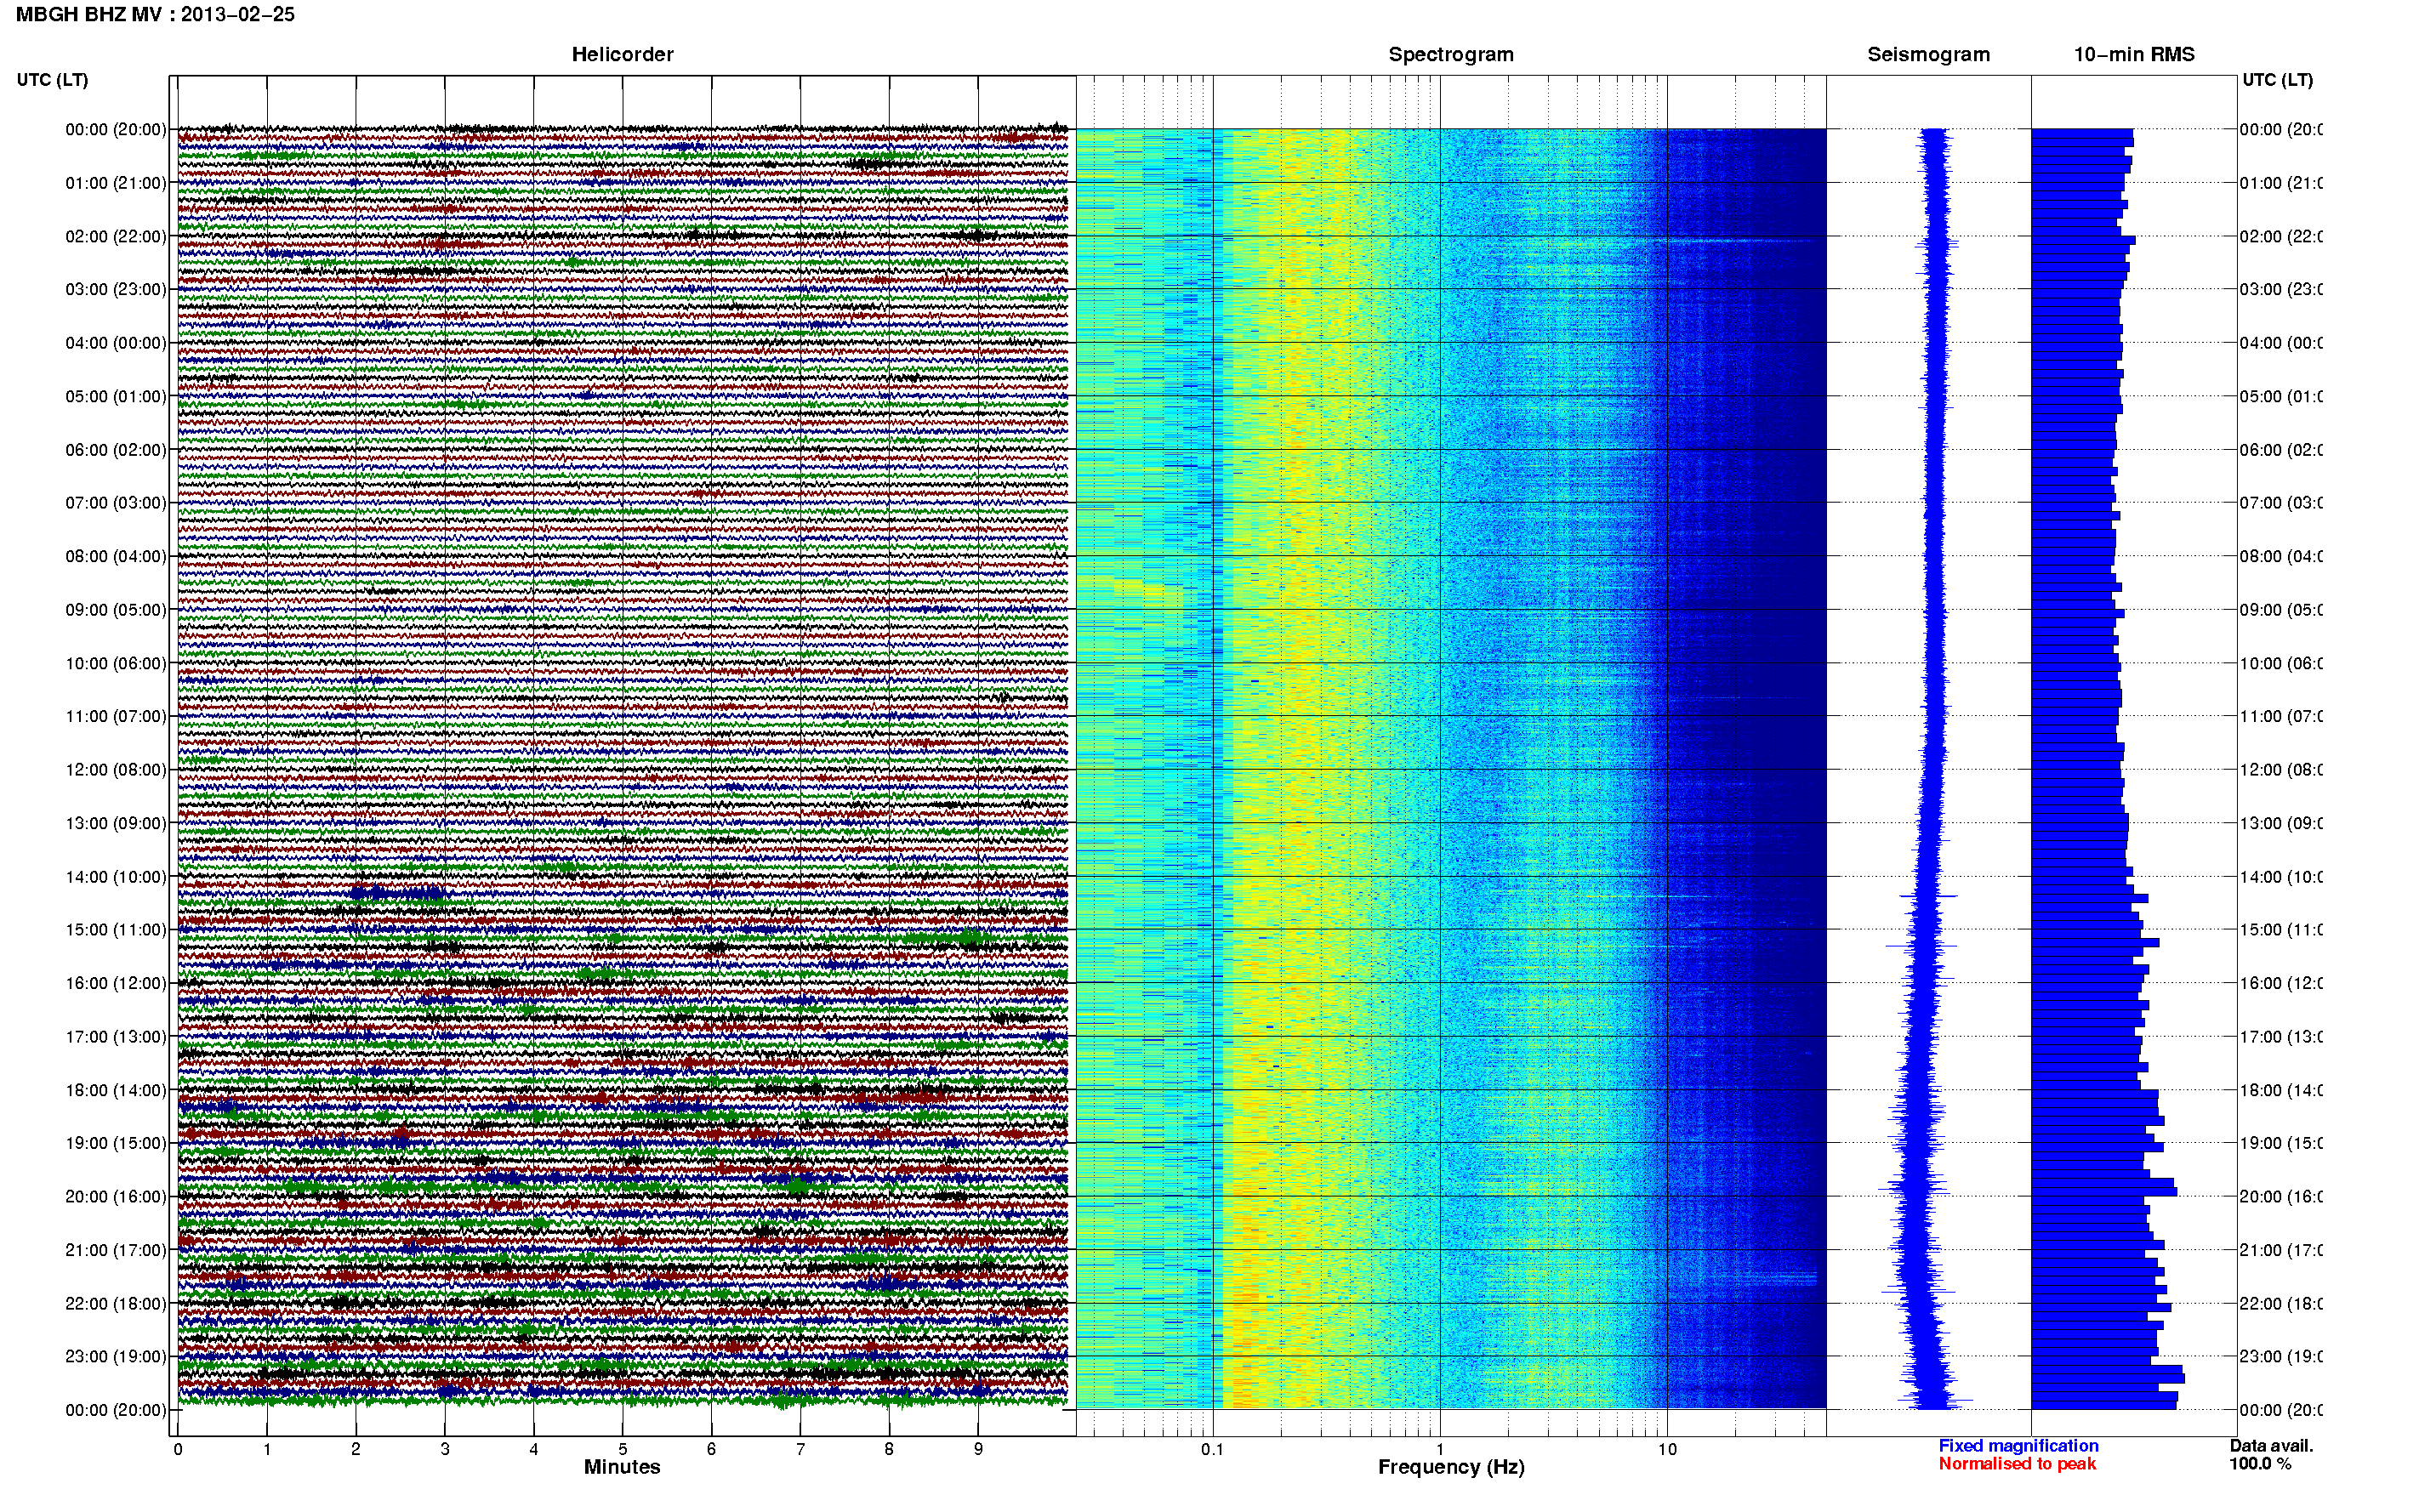This screenshot has height=1512, width=2419.
Task: Click the '7' tick on the Minutes axis
Action: [800, 1449]
